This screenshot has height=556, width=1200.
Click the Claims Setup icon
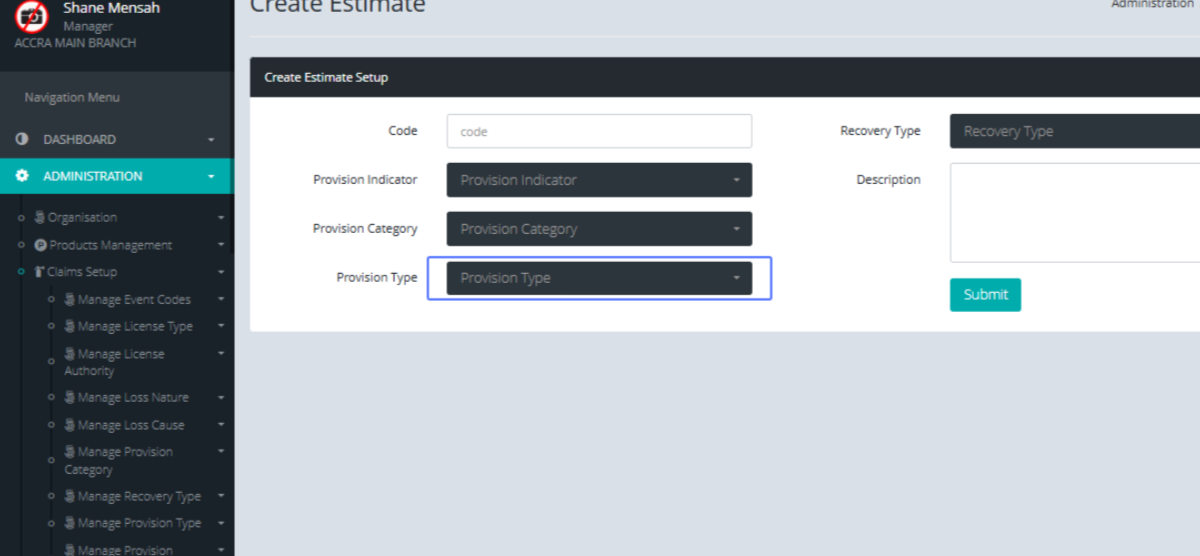tap(40, 272)
